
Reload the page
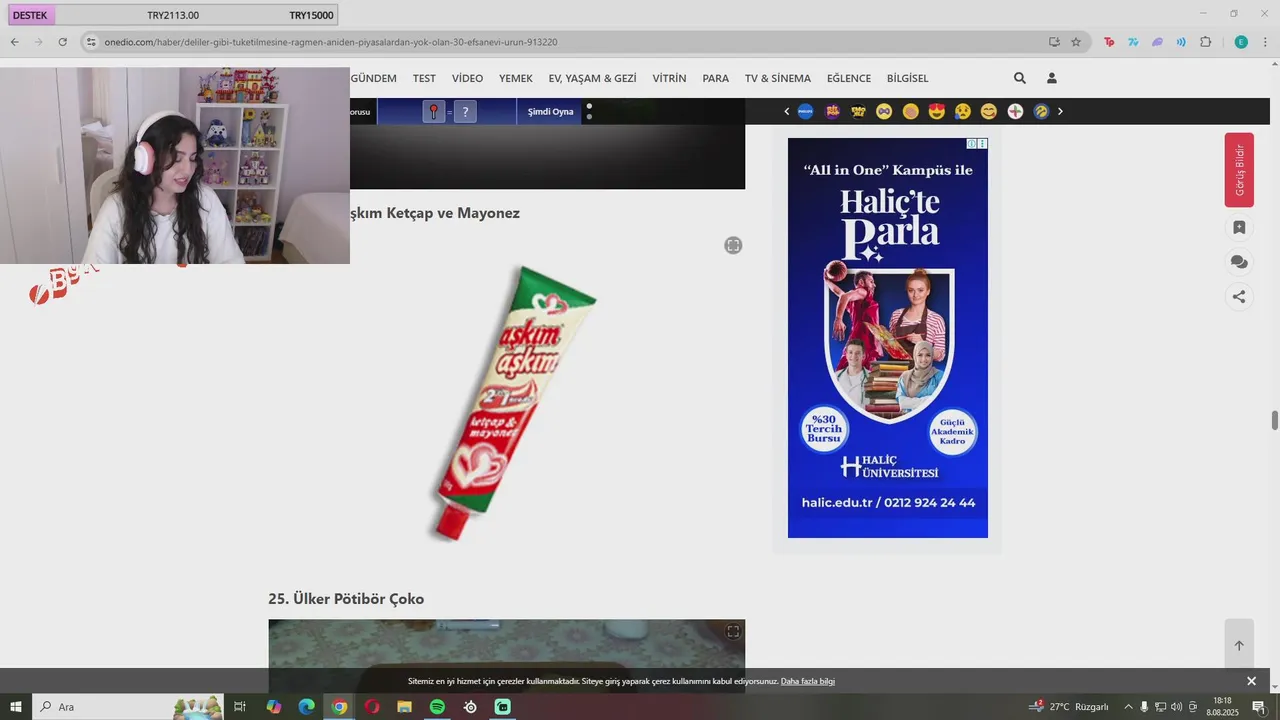(62, 42)
